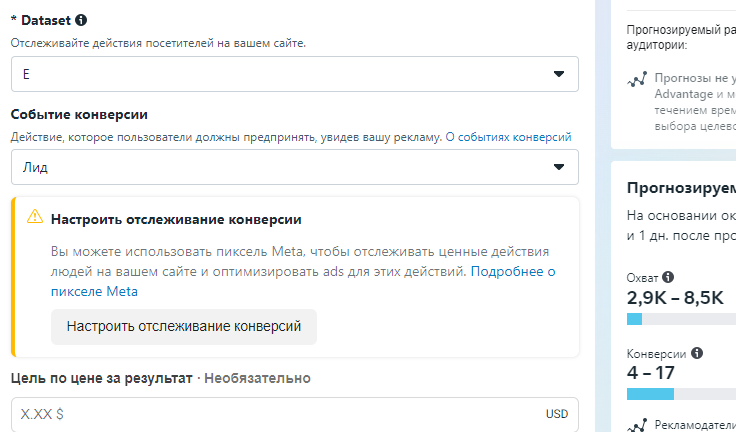Screen dimensions: 736x432
Task: Focus the X.XX $ cost goal field
Action: click(295, 415)
